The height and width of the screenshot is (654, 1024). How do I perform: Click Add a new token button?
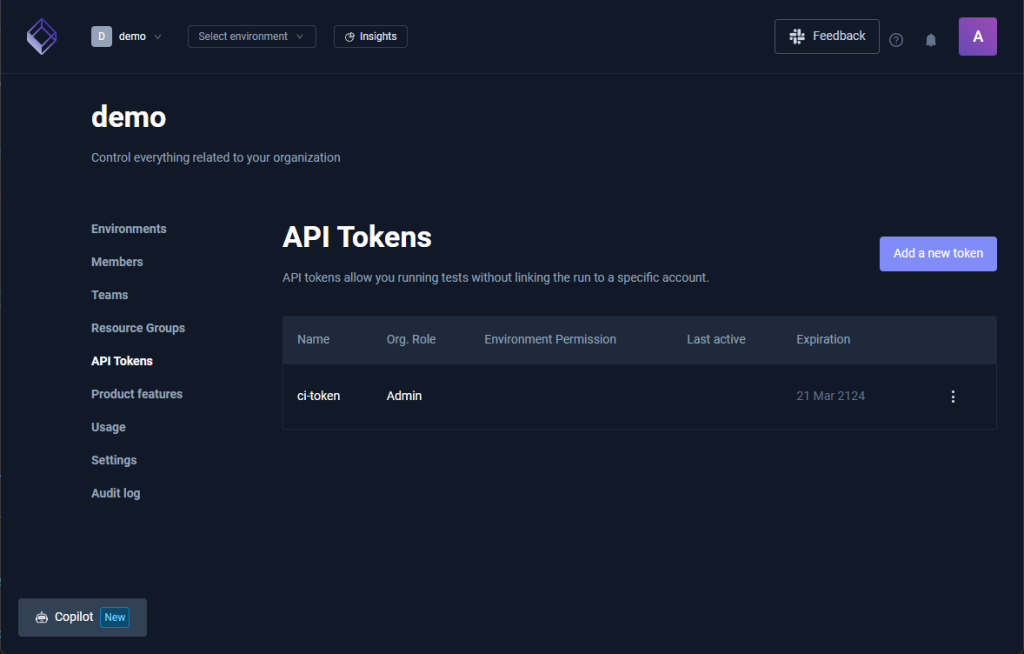click(x=937, y=253)
